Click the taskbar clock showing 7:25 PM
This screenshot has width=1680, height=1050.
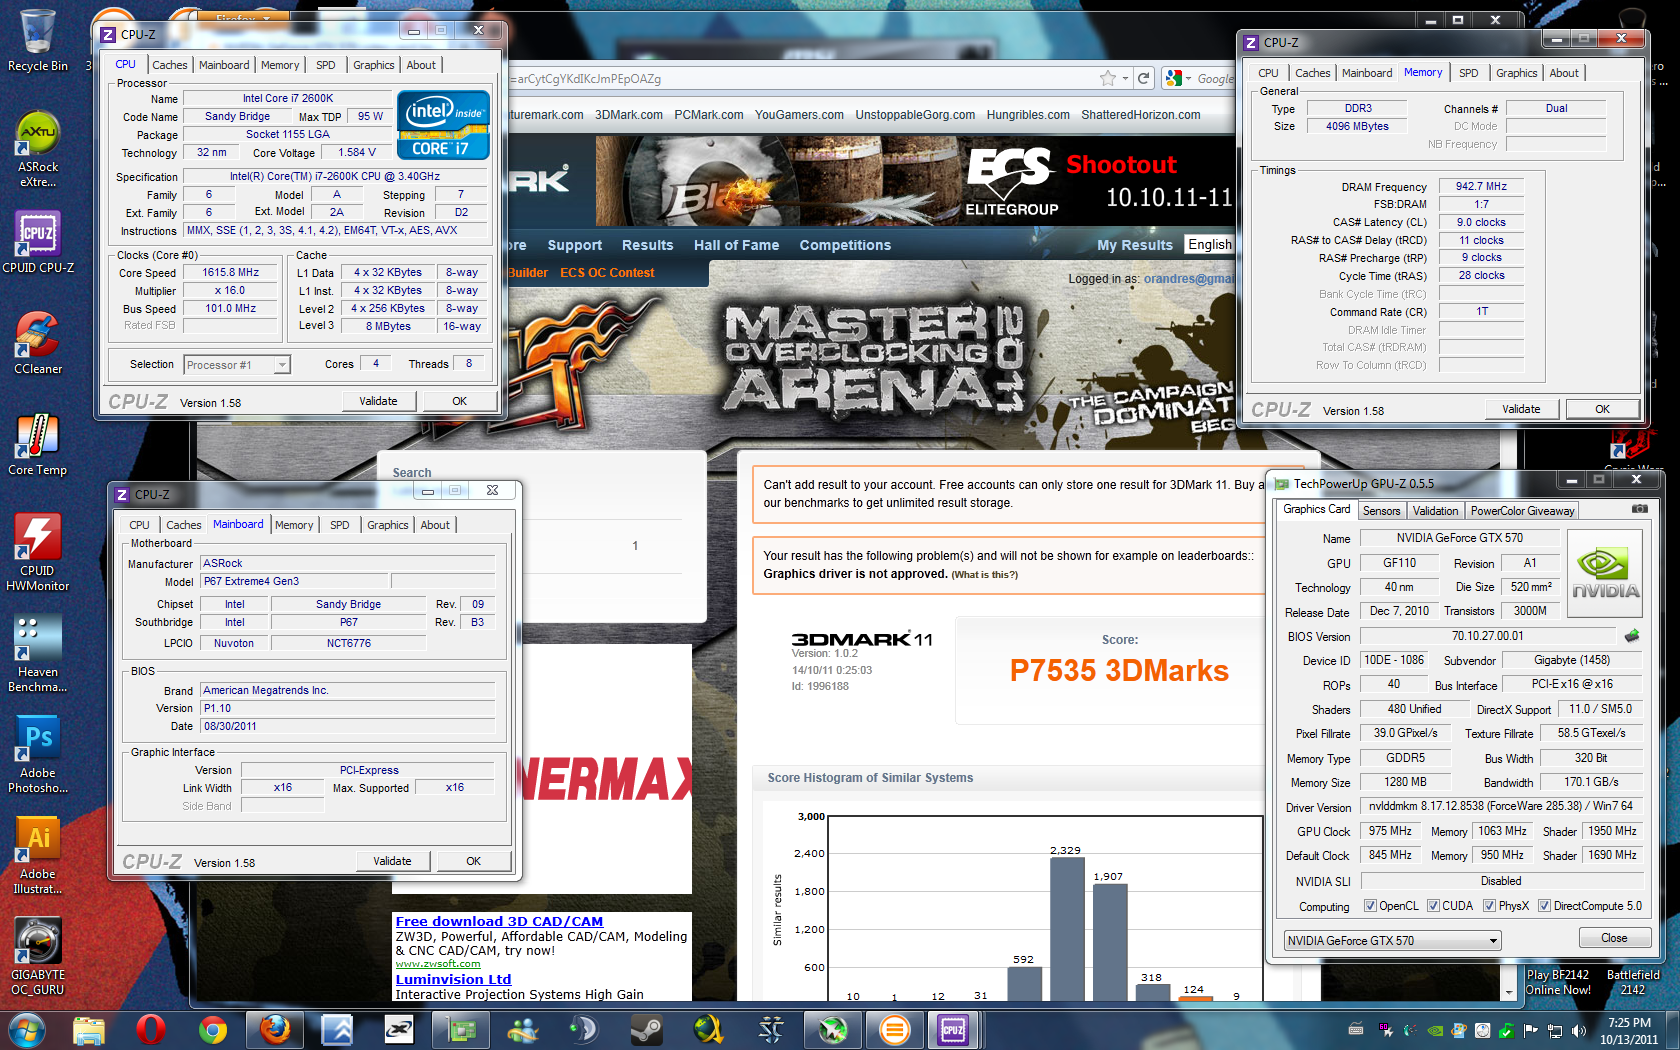click(x=1629, y=1031)
